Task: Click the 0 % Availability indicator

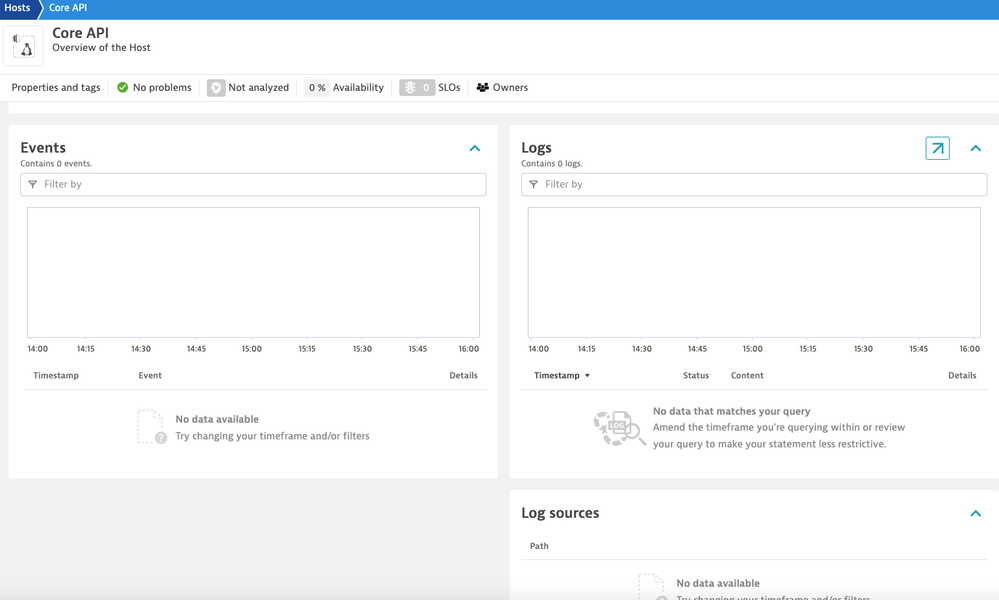Action: tap(345, 88)
